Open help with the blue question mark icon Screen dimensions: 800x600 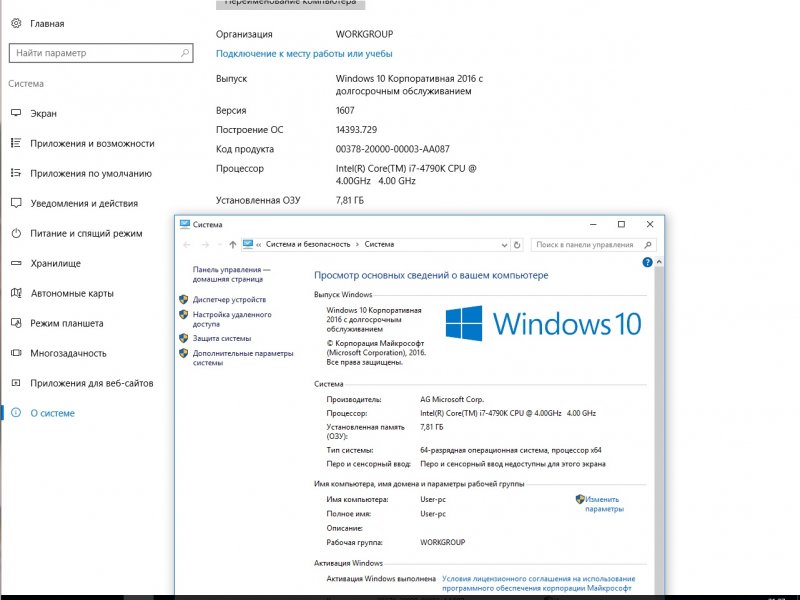[647, 262]
